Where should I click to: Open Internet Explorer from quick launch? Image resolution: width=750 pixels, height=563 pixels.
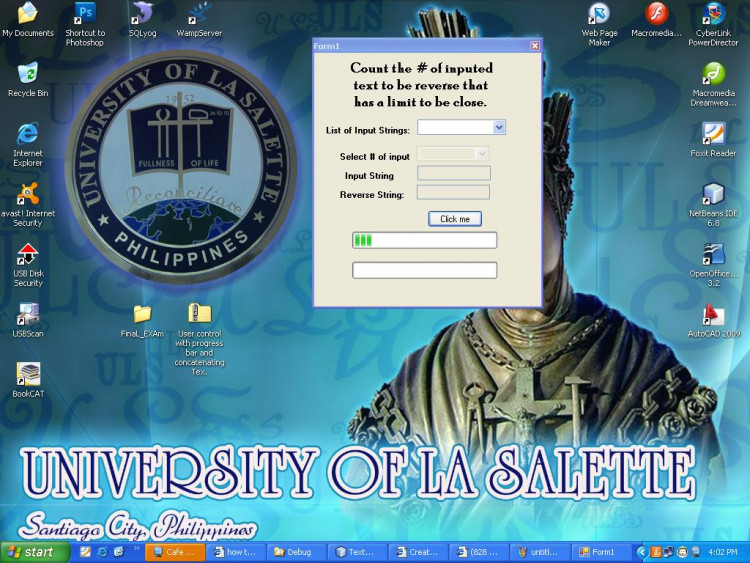click(102, 552)
